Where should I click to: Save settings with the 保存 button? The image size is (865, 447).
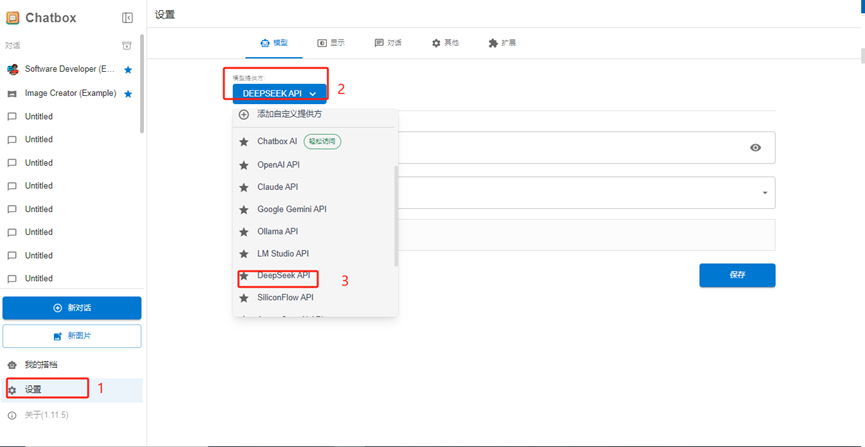click(737, 275)
